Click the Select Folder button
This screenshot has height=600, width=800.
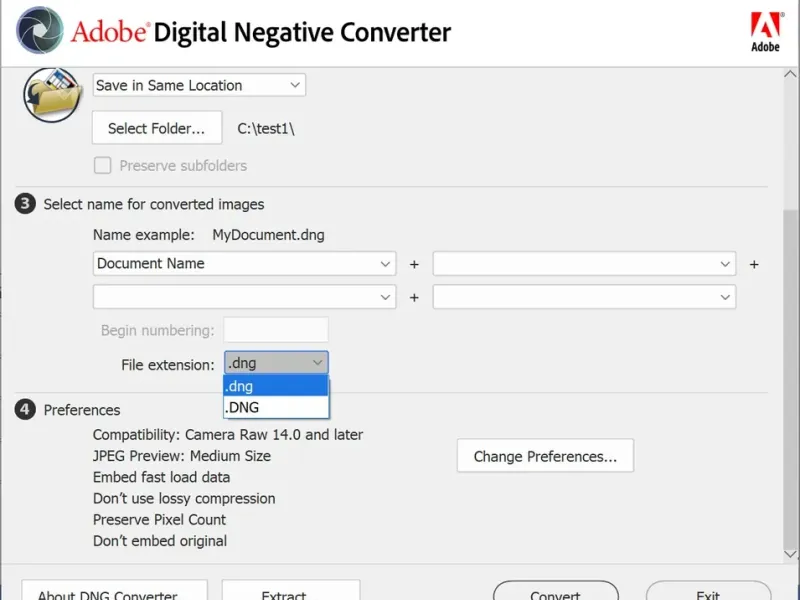point(157,128)
